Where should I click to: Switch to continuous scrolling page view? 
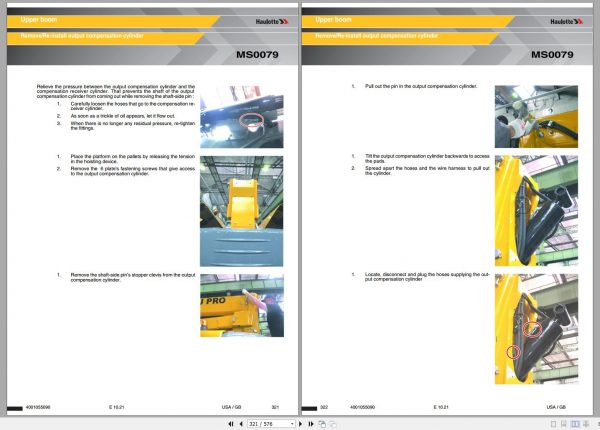tap(564, 424)
